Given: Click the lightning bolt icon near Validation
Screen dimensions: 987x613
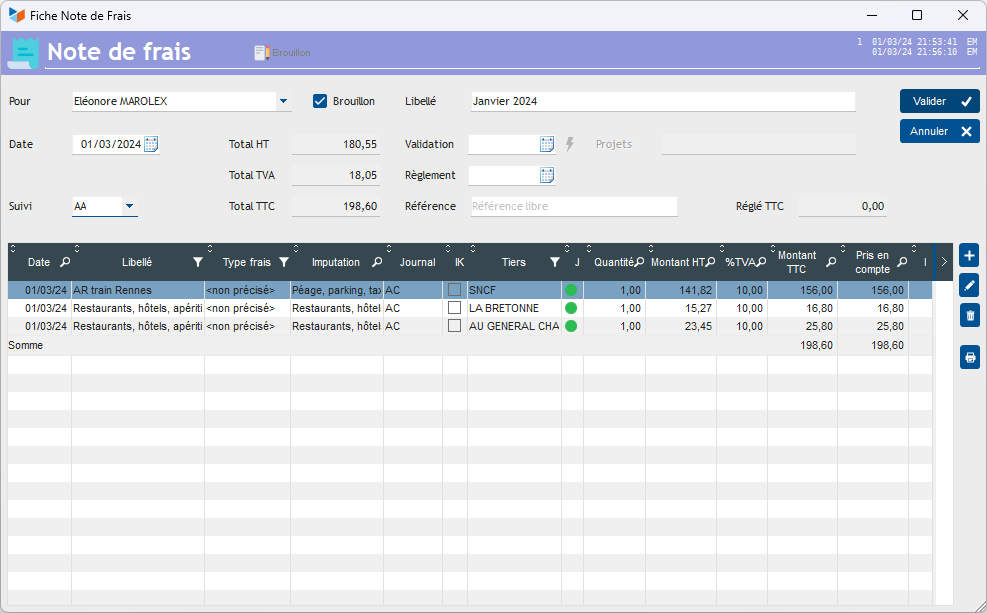Looking at the screenshot, I should (x=570, y=144).
